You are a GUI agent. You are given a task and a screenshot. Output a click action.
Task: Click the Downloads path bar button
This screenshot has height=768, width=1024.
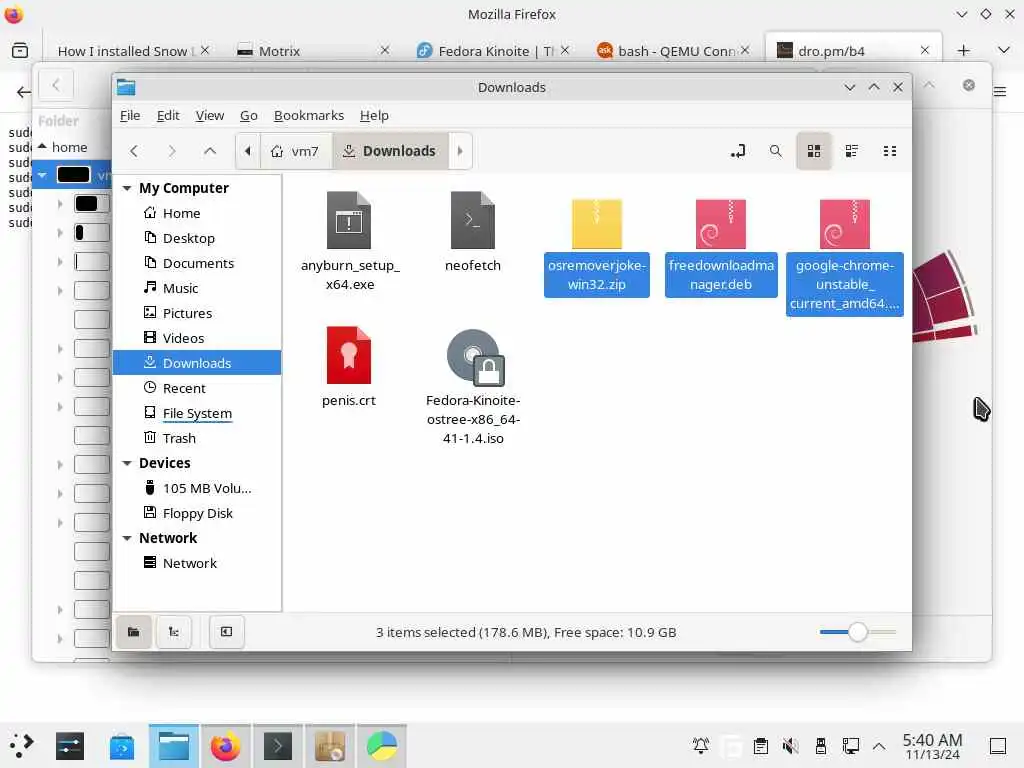390,152
